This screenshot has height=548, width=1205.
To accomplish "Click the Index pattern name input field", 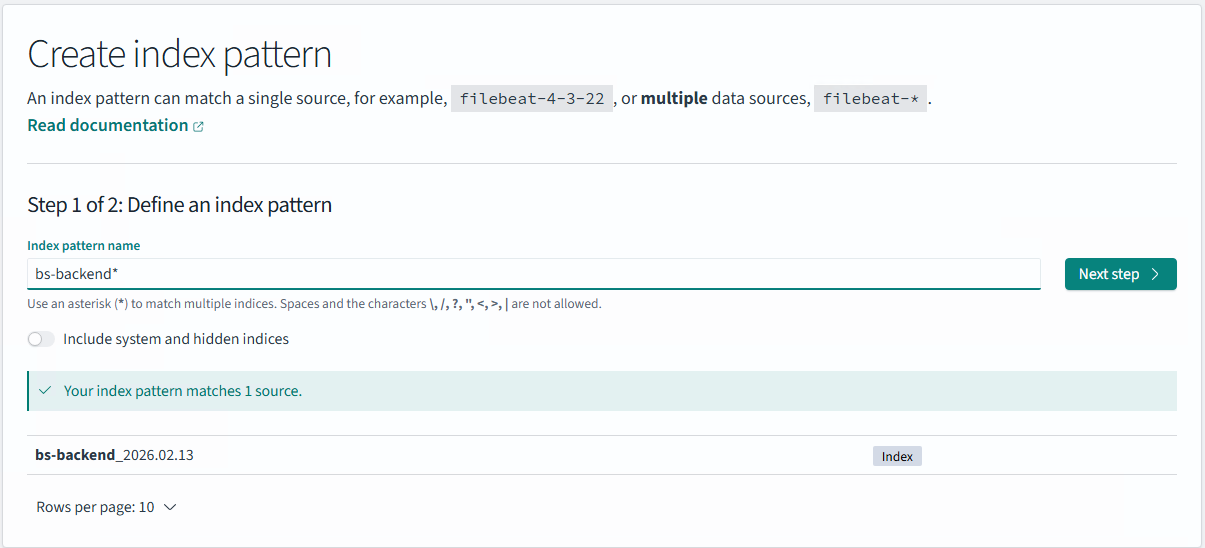I will tap(533, 274).
